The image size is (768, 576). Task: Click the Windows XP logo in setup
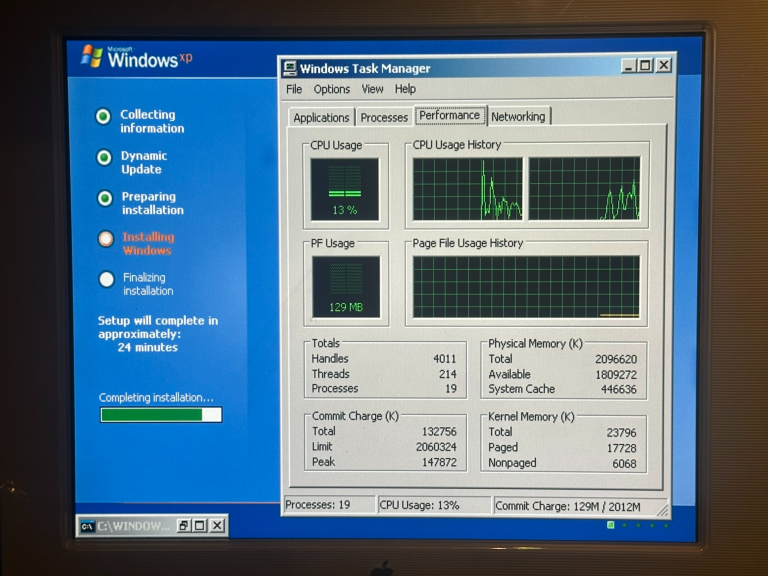click(137, 57)
